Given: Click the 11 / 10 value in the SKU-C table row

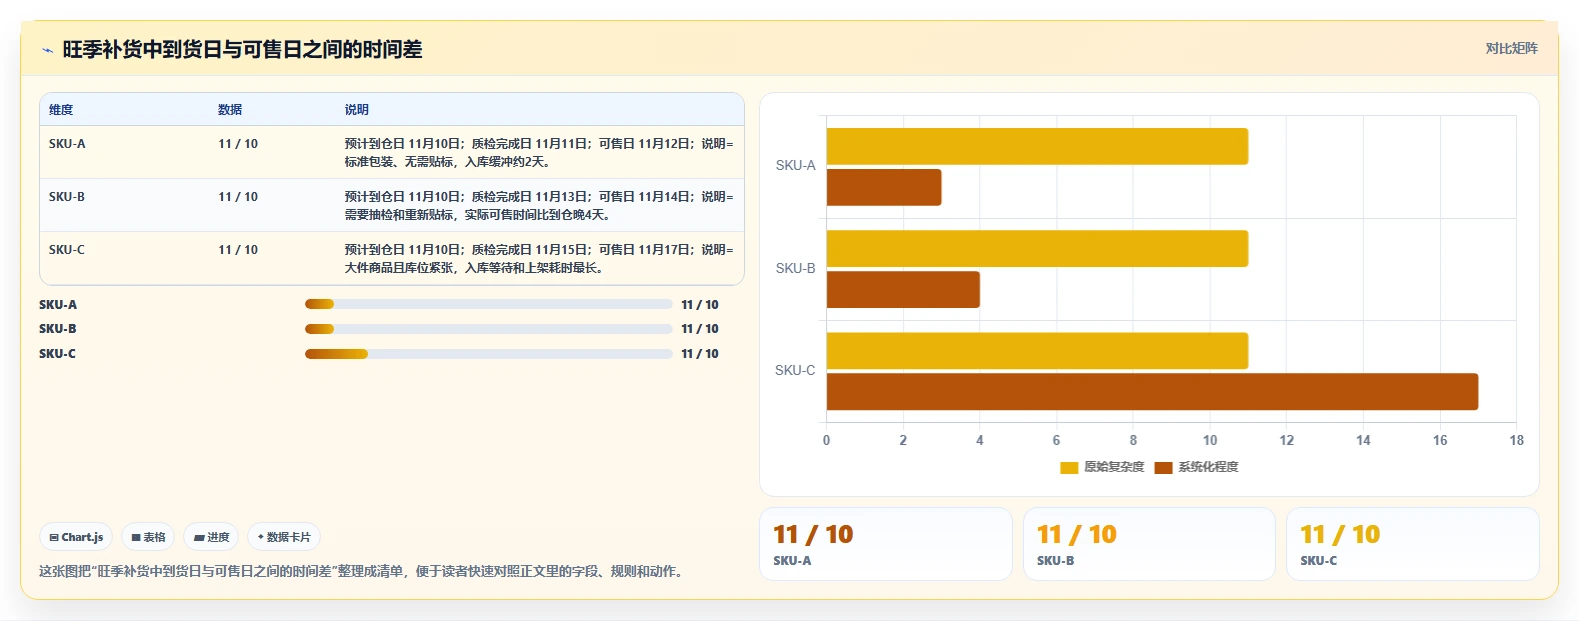Looking at the screenshot, I should click(x=238, y=250).
